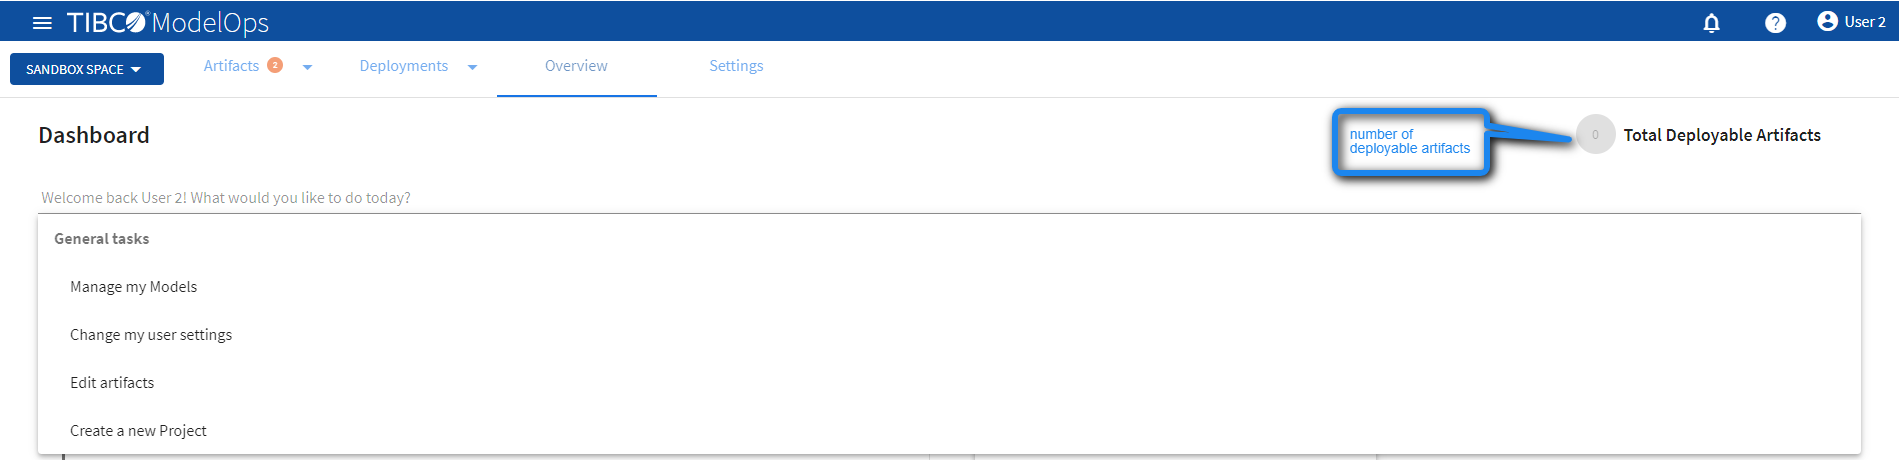Click the welcome search input field
1899x460 pixels.
tap(949, 198)
